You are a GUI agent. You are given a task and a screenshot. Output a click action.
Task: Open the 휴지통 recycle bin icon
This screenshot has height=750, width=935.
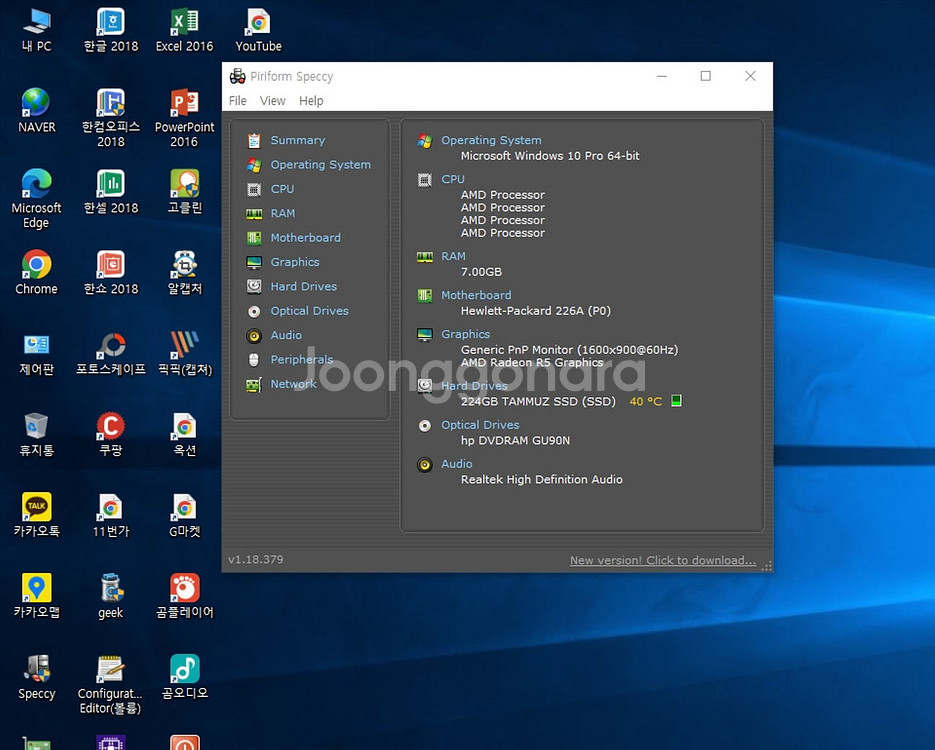click(x=37, y=435)
